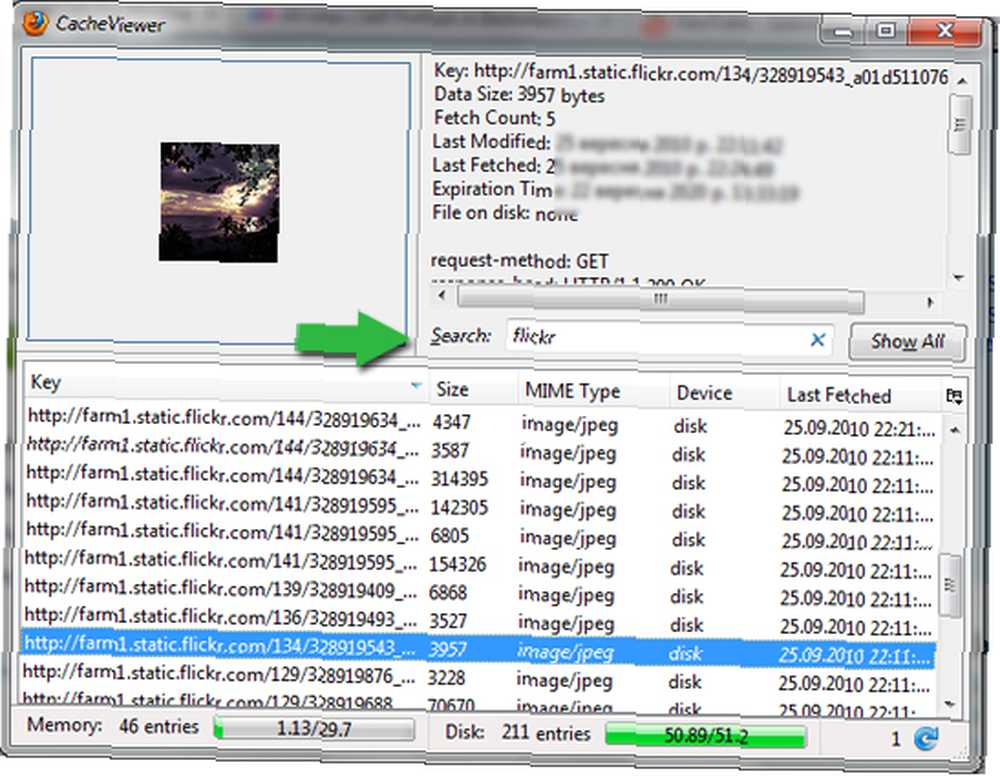Click the disk device cell in the 3527 row
Screen dimensions: 1000x776
[686, 626]
